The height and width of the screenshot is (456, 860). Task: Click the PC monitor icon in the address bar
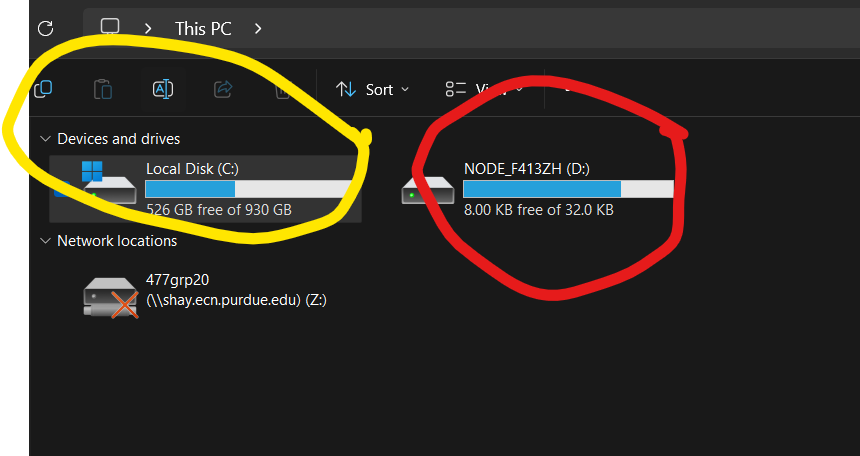pos(110,28)
